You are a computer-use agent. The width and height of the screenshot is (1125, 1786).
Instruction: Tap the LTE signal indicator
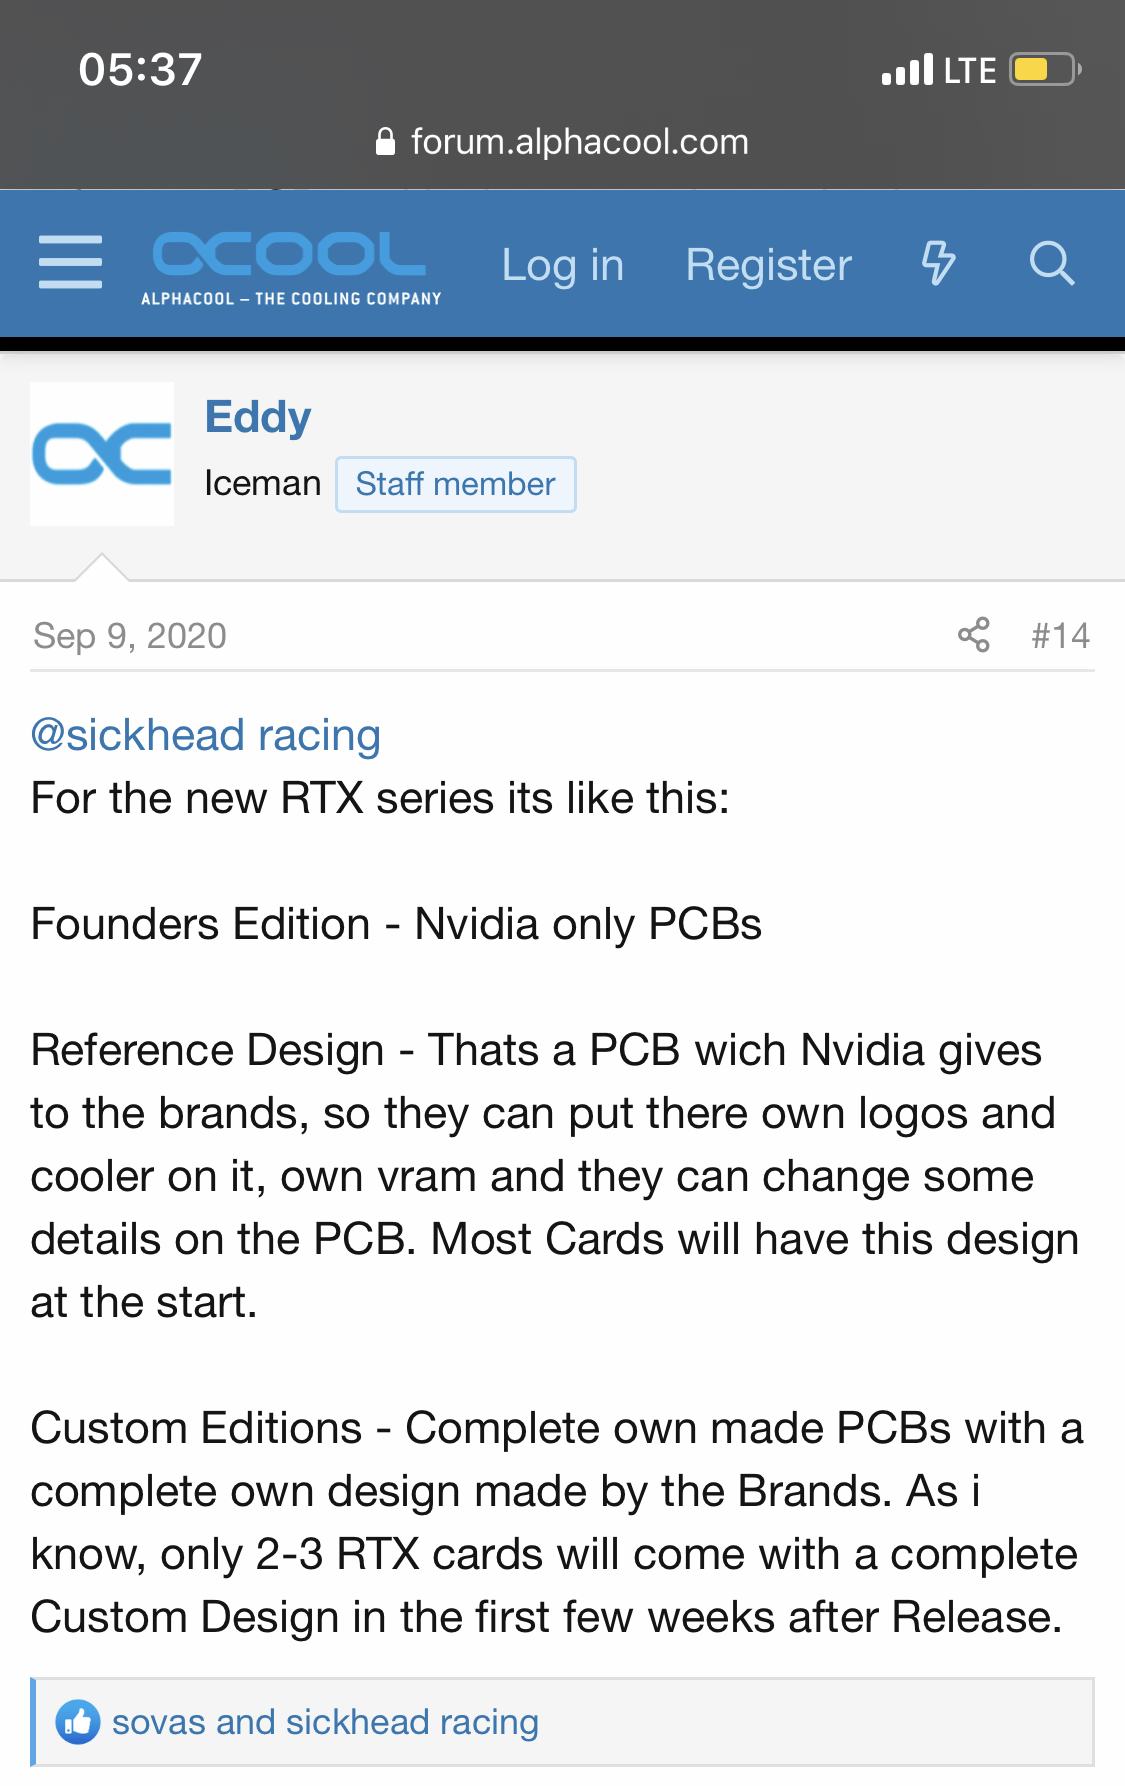coord(969,70)
